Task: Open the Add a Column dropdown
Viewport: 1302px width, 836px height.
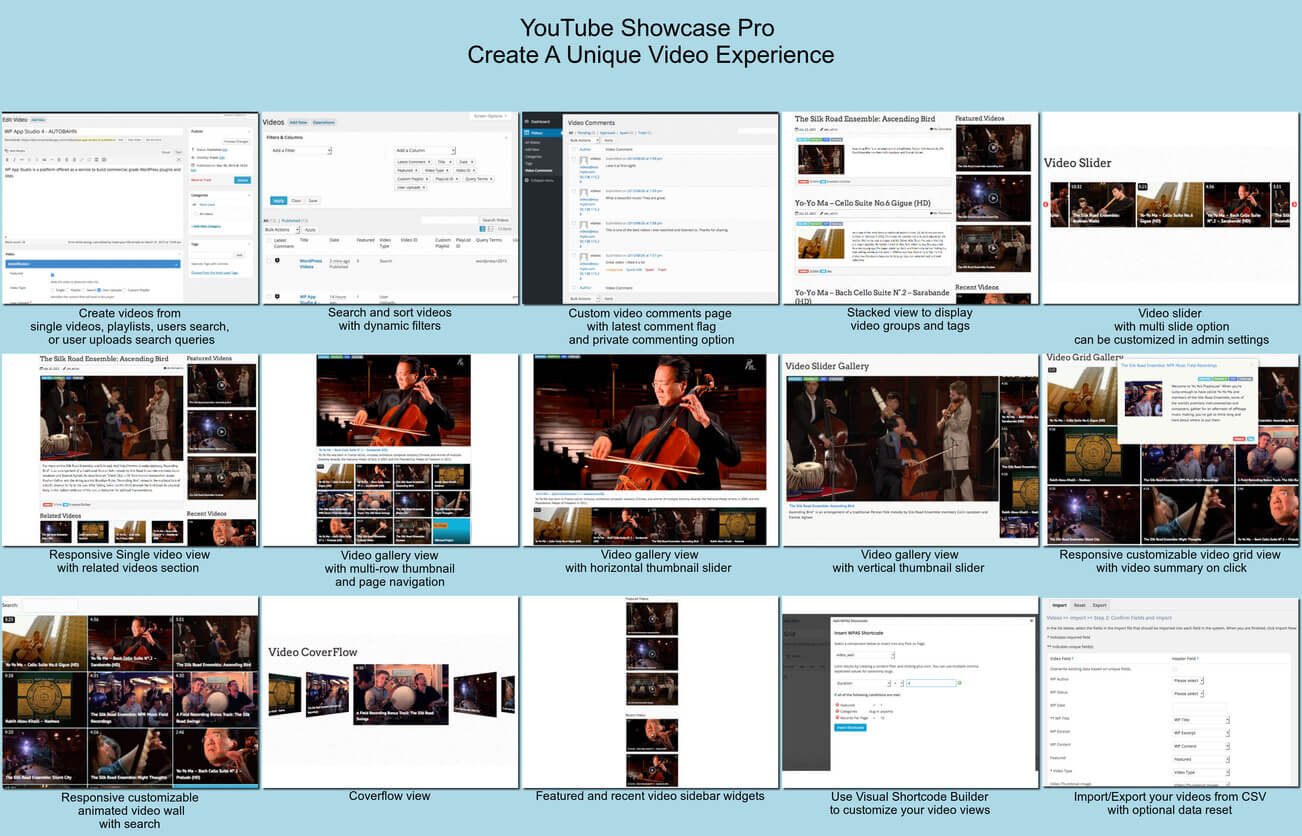Action: tap(426, 150)
